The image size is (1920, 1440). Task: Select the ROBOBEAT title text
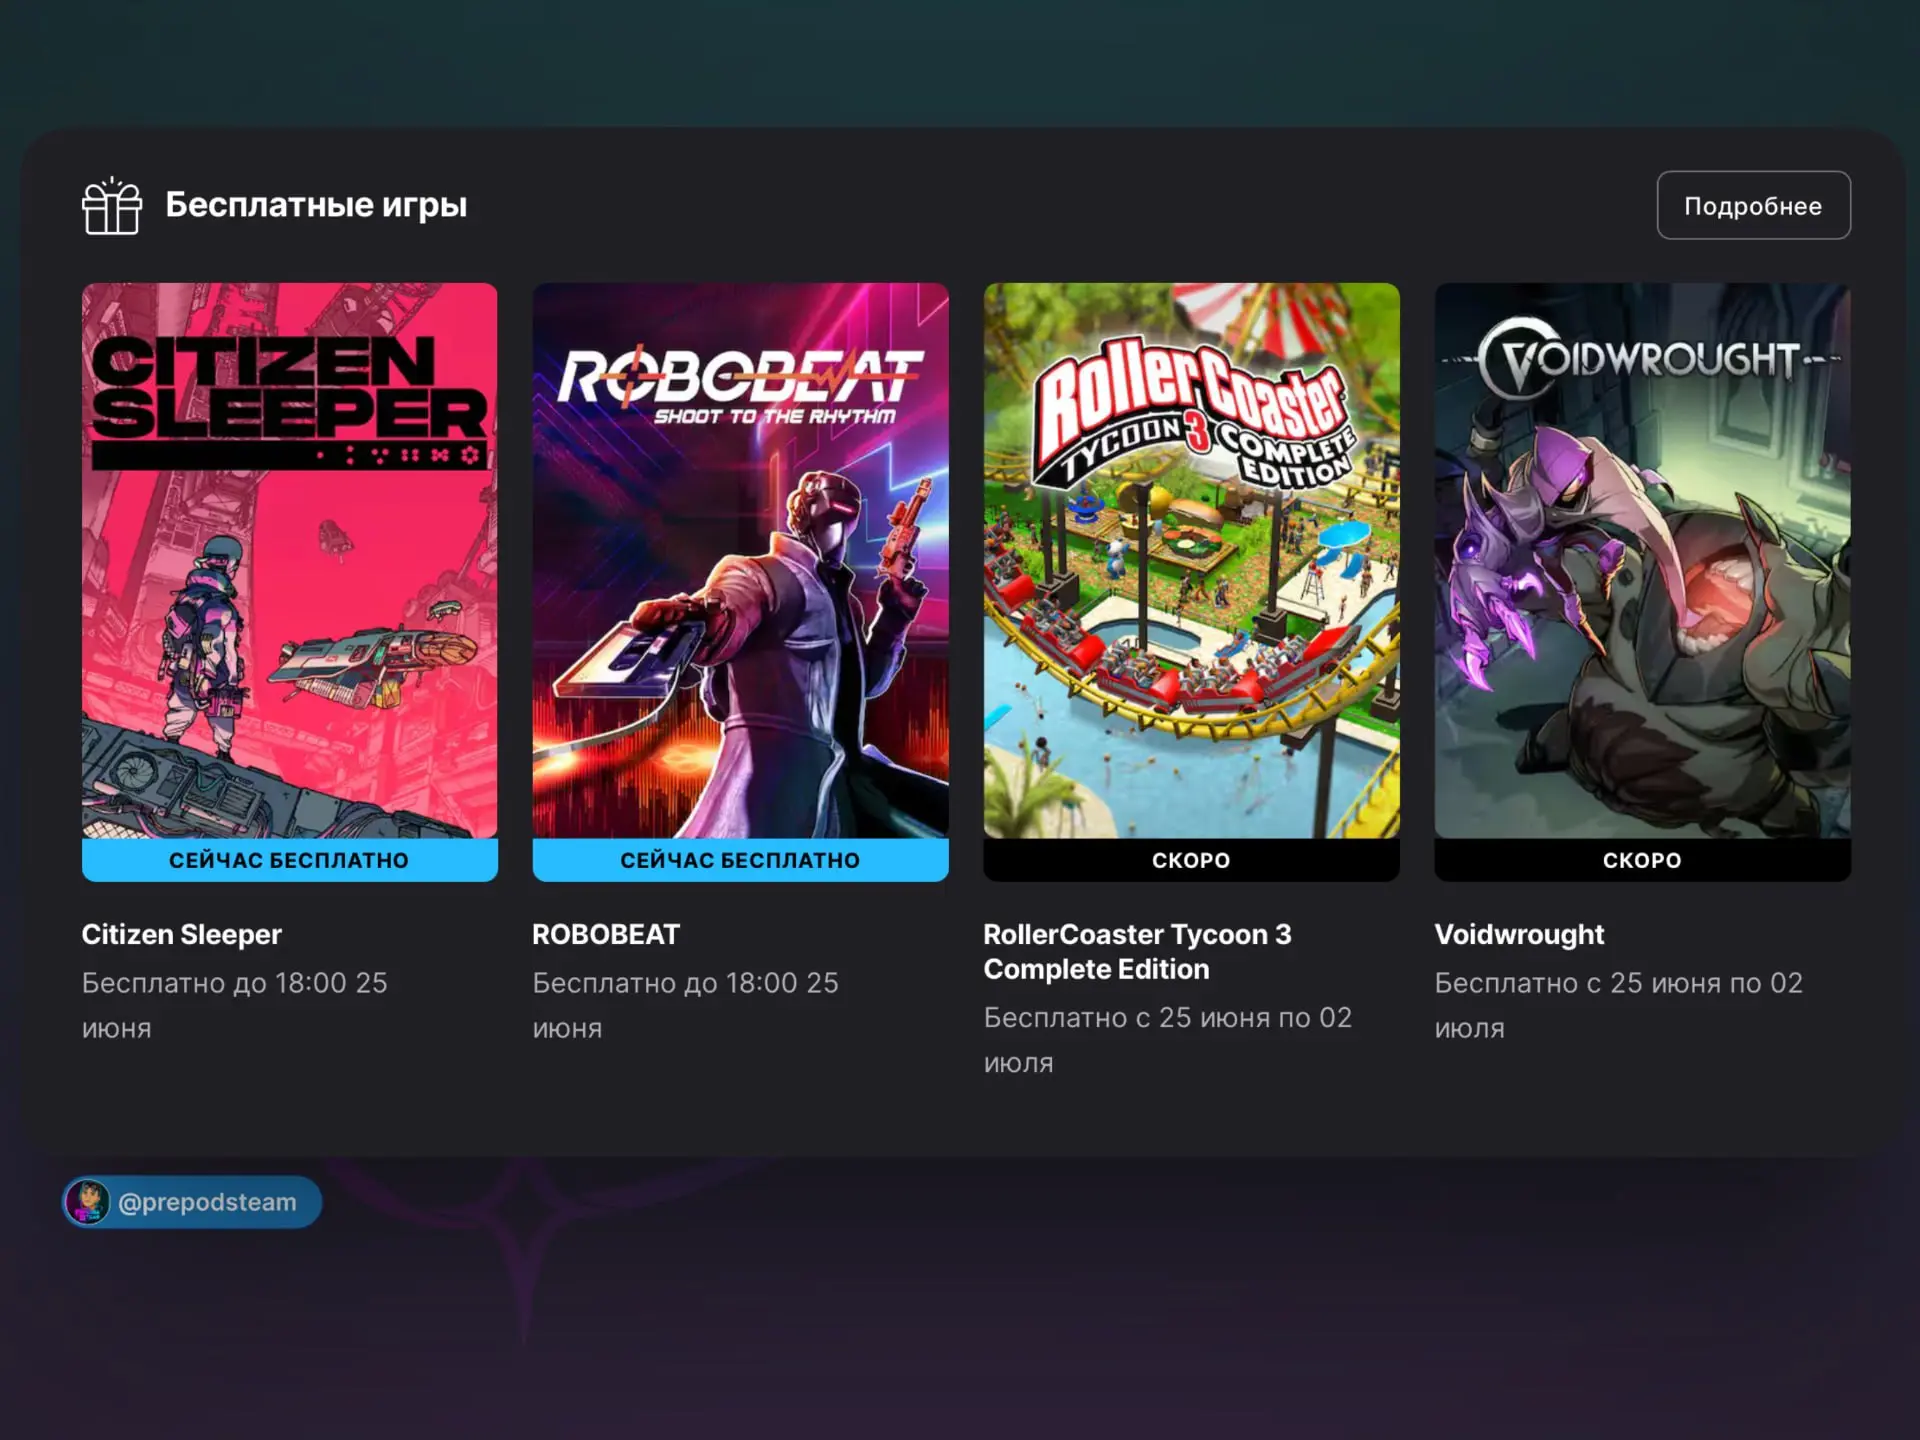coord(606,934)
